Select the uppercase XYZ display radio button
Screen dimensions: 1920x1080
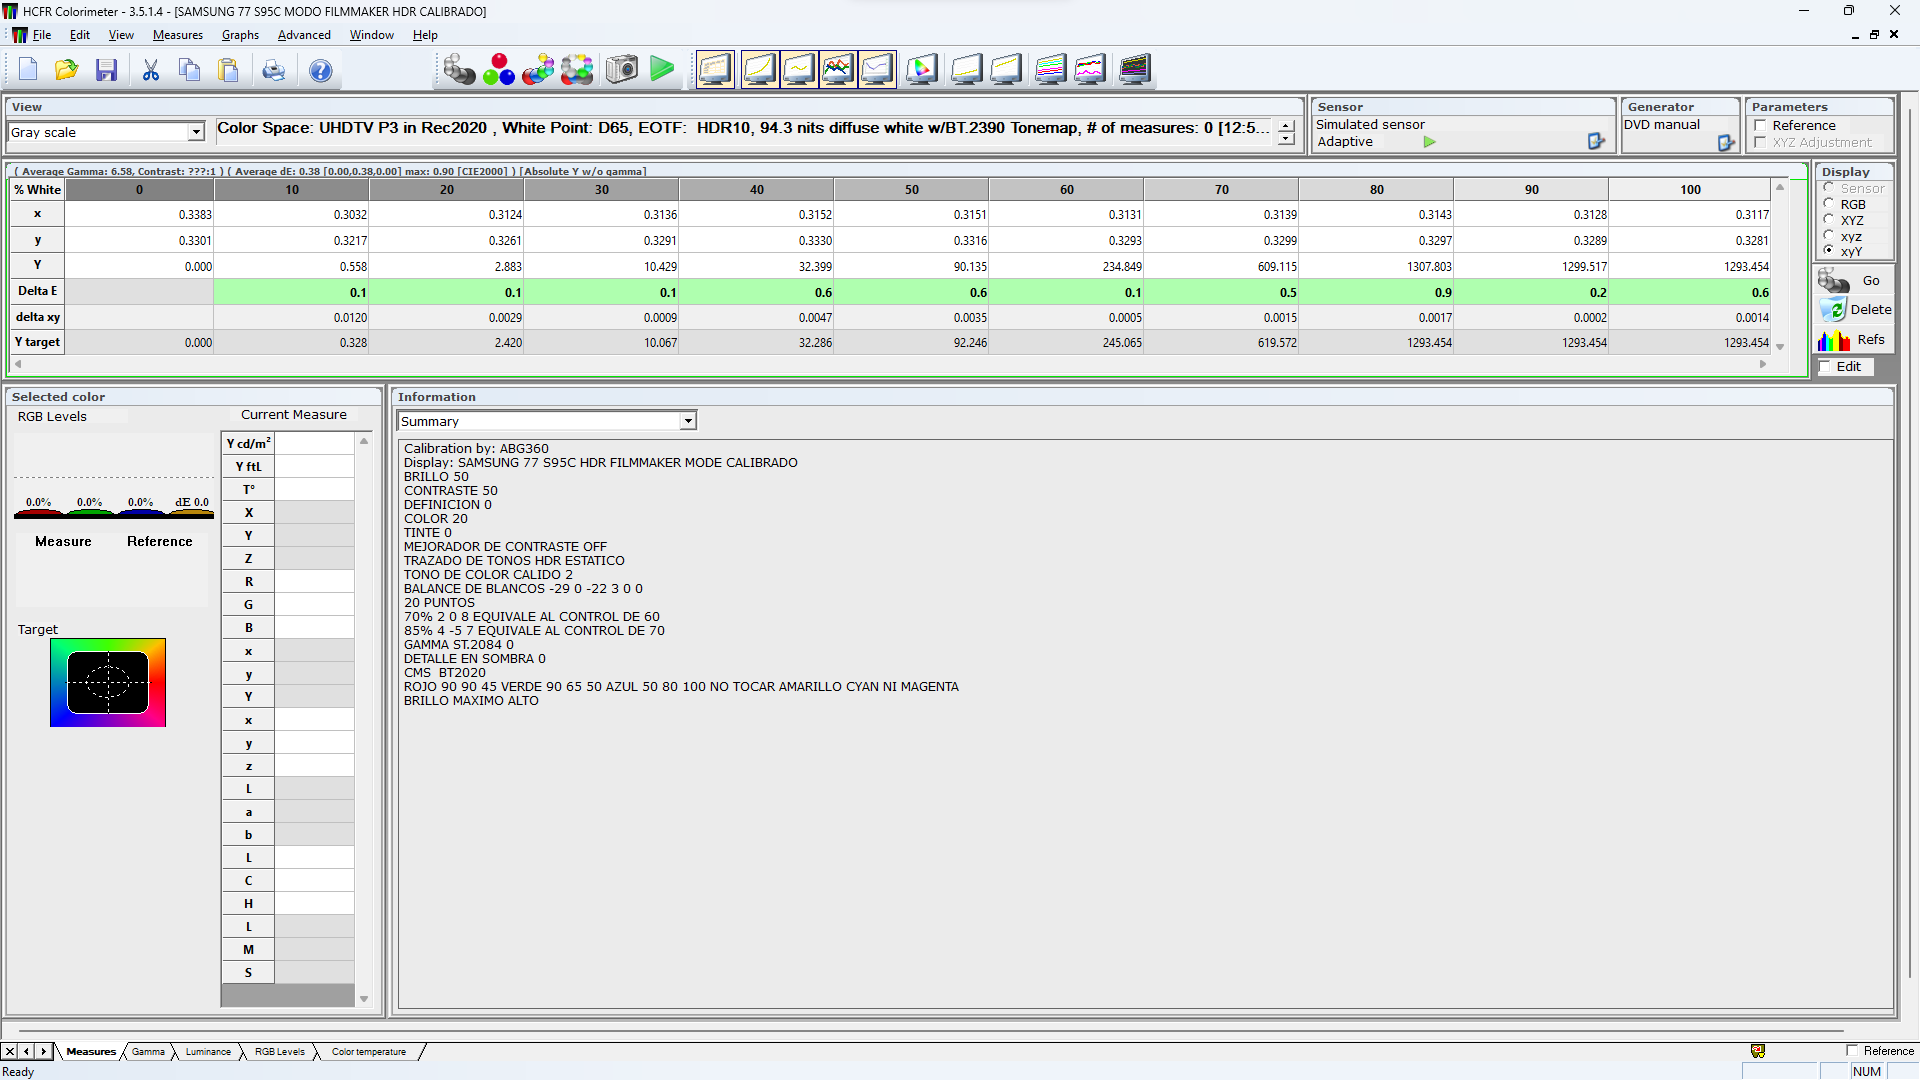[x=1829, y=220]
